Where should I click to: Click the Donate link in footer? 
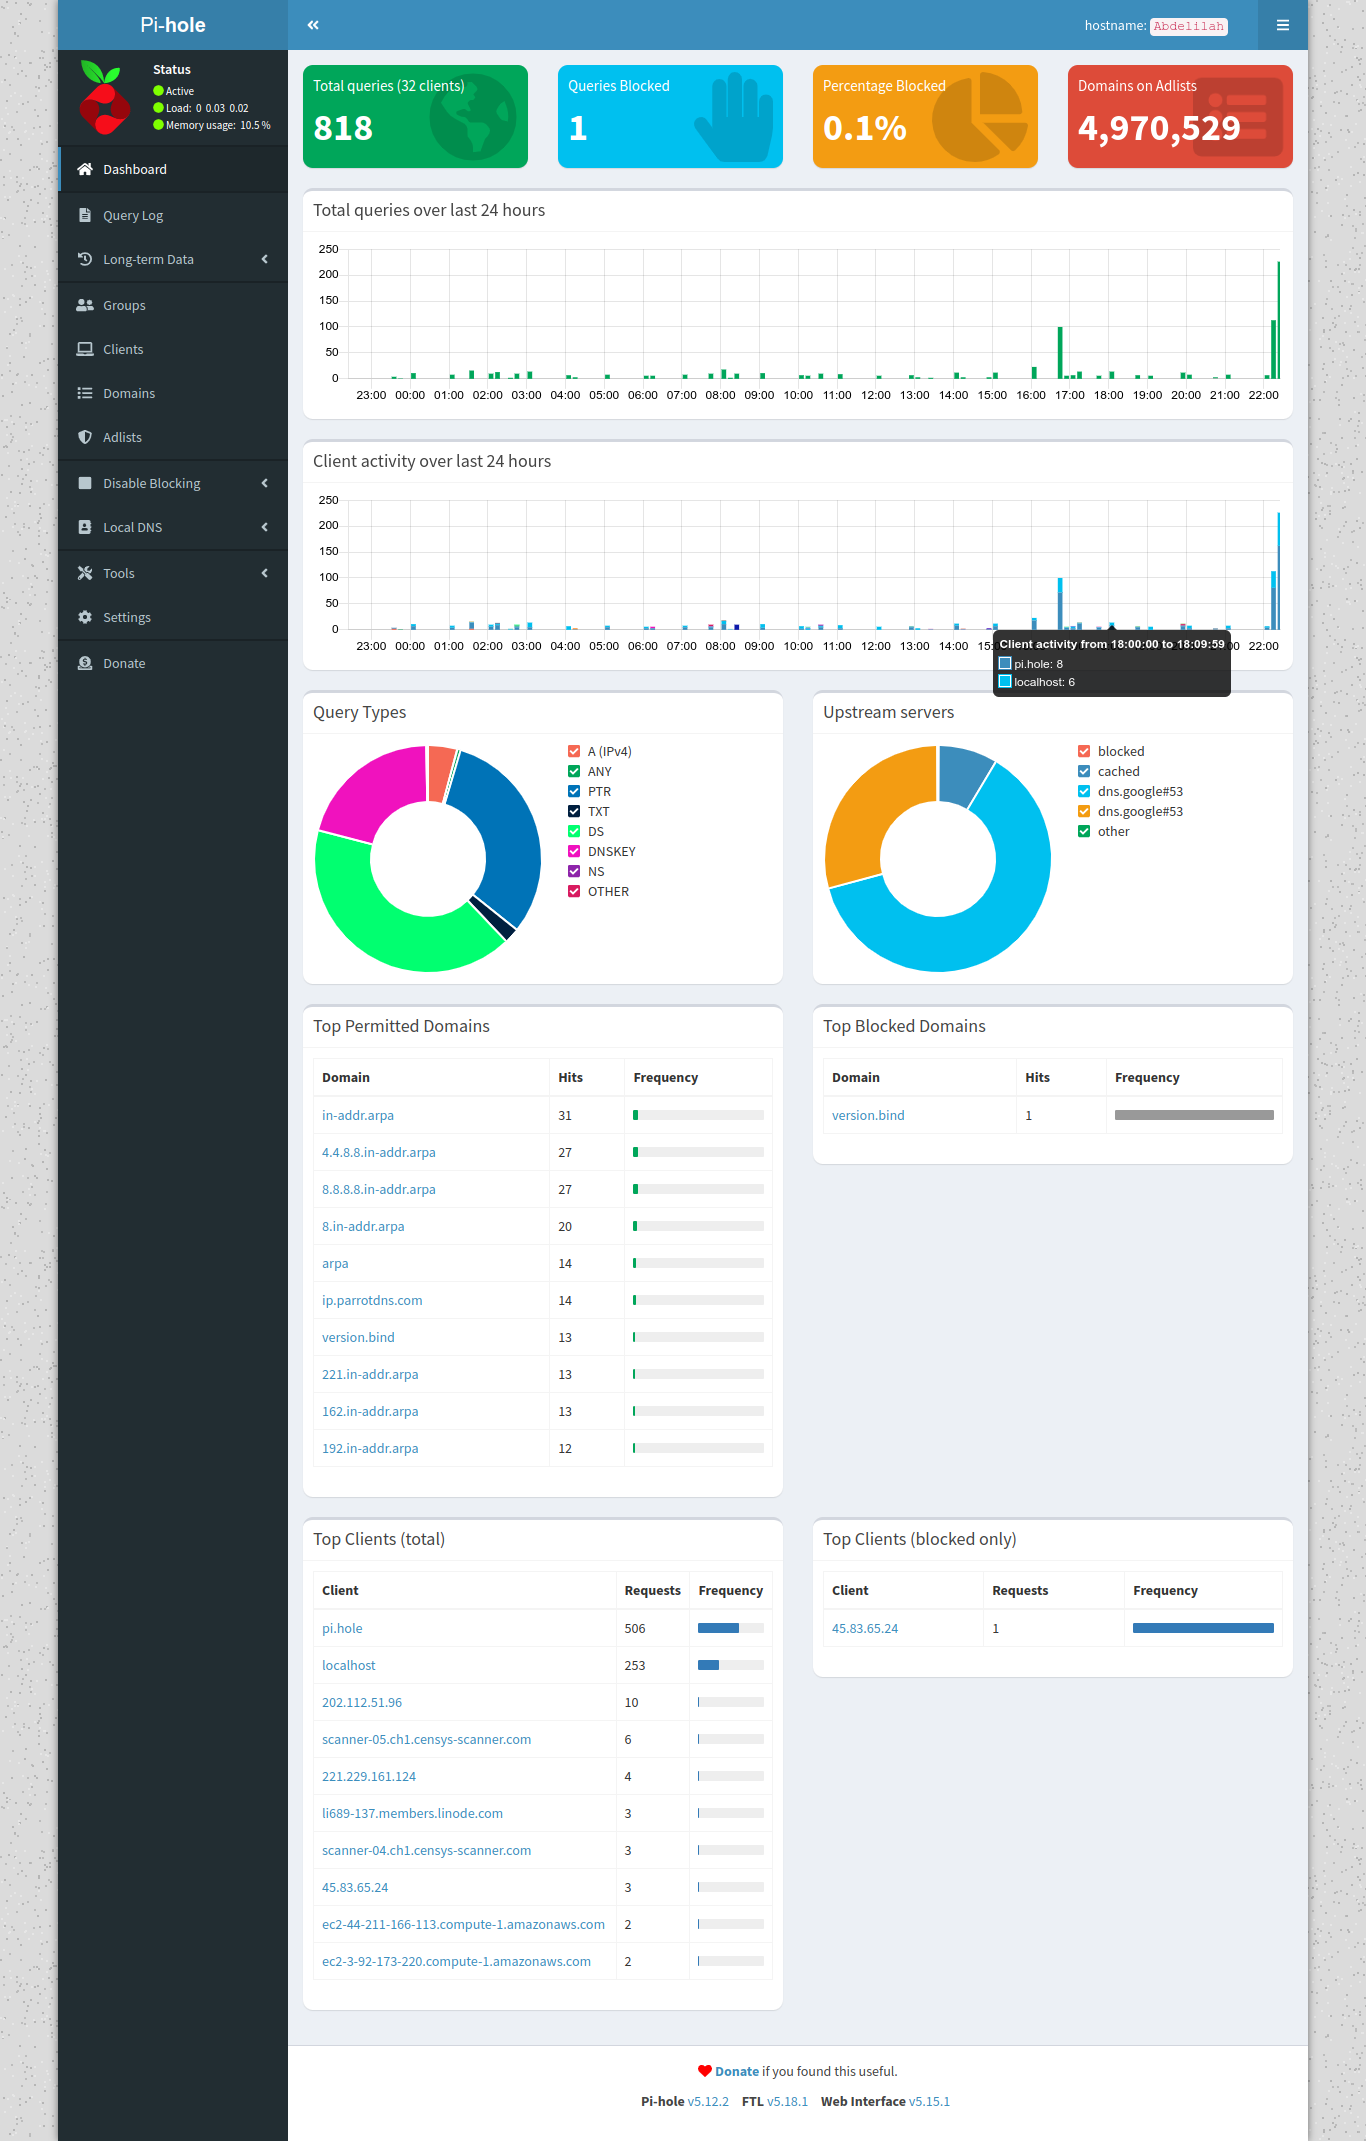point(736,2071)
